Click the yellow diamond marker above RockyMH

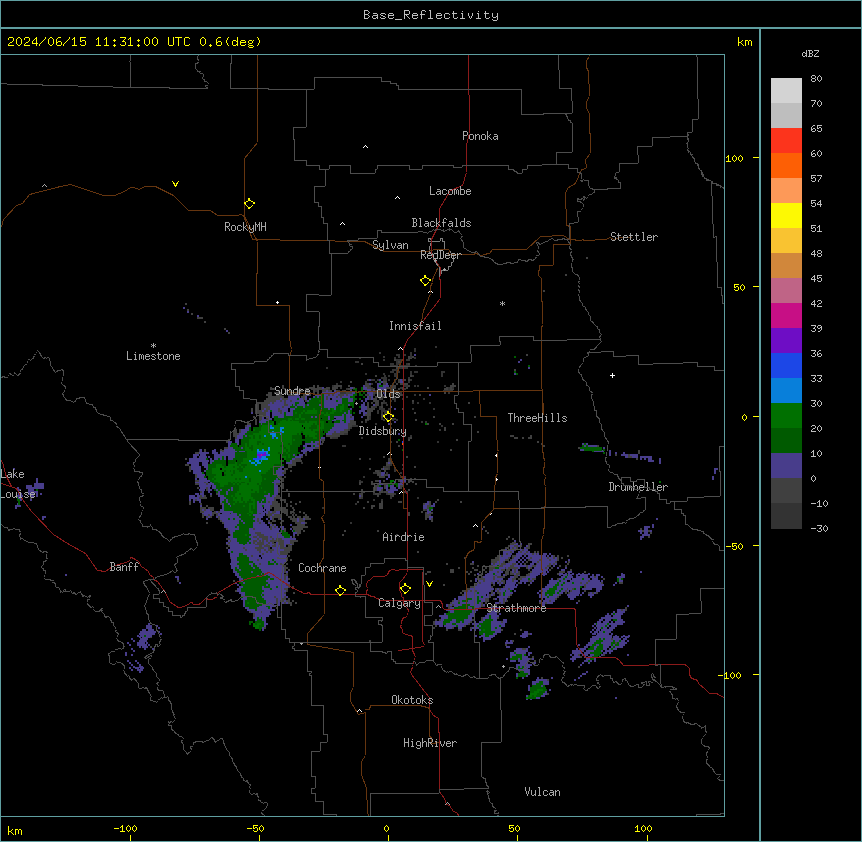[x=249, y=204]
